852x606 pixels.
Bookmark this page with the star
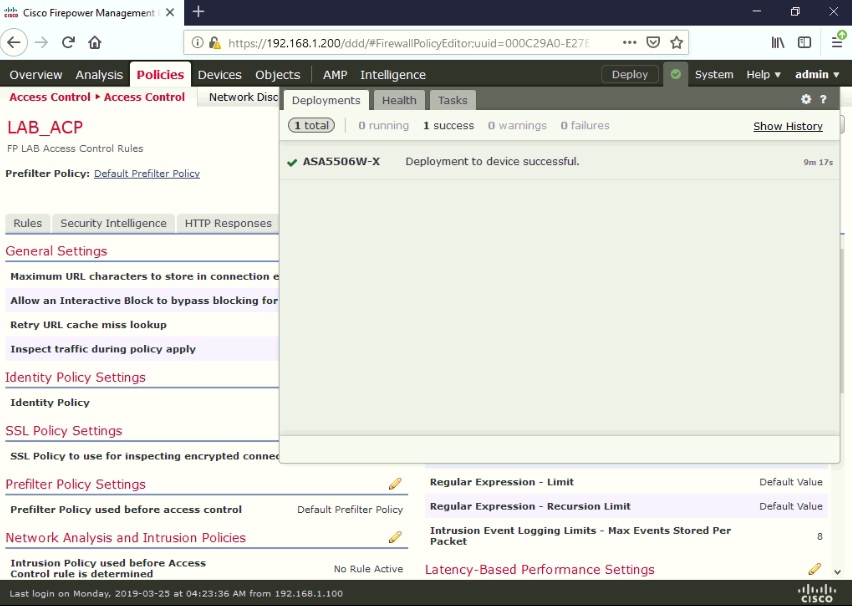676,43
